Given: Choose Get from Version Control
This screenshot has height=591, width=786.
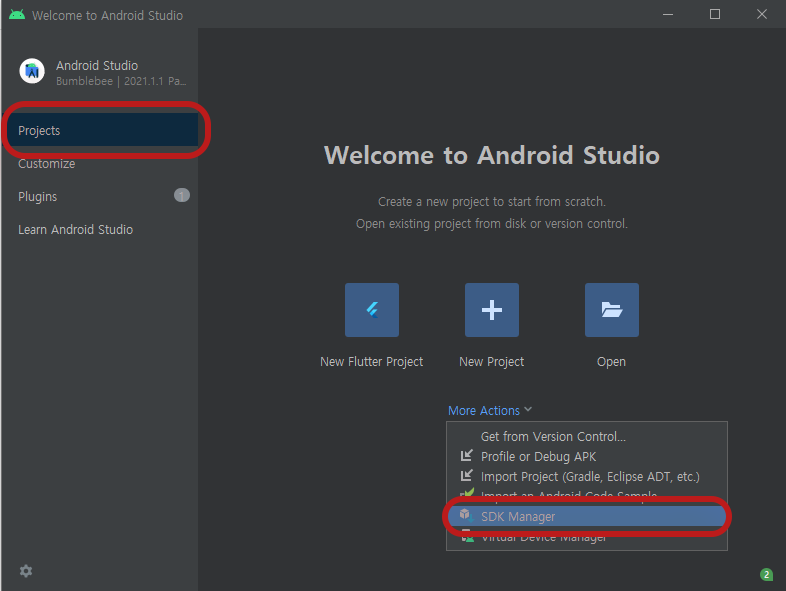Looking at the screenshot, I should point(586,437).
